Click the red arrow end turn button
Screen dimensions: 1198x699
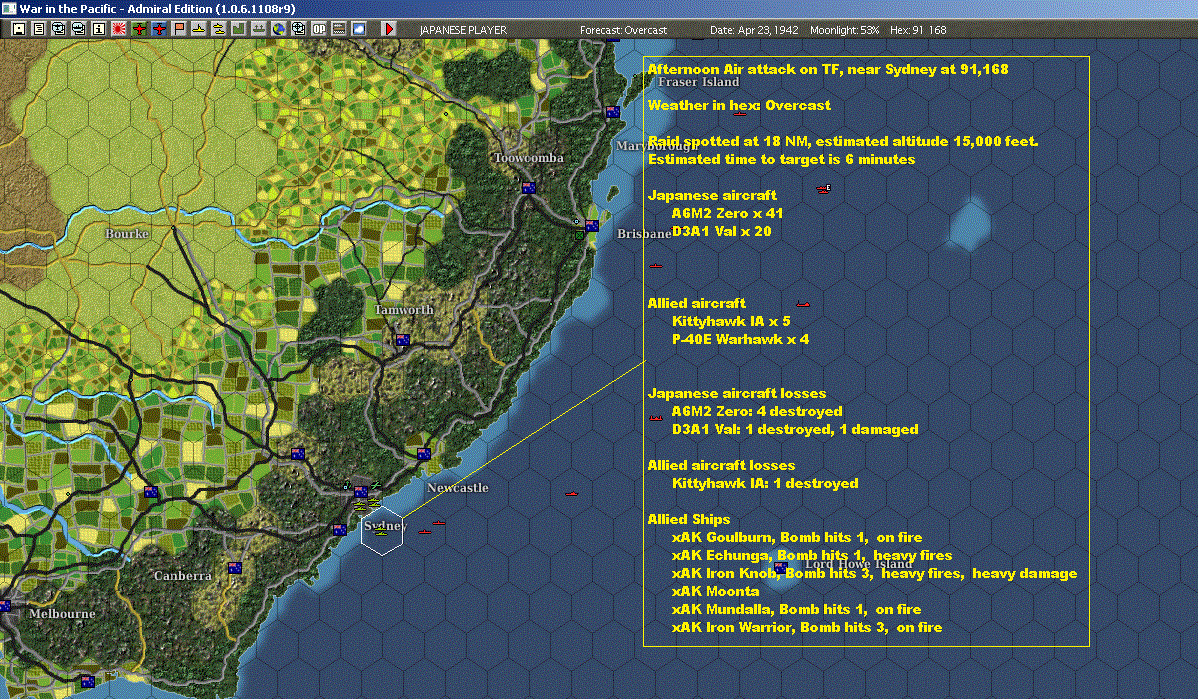pyautogui.click(x=388, y=29)
